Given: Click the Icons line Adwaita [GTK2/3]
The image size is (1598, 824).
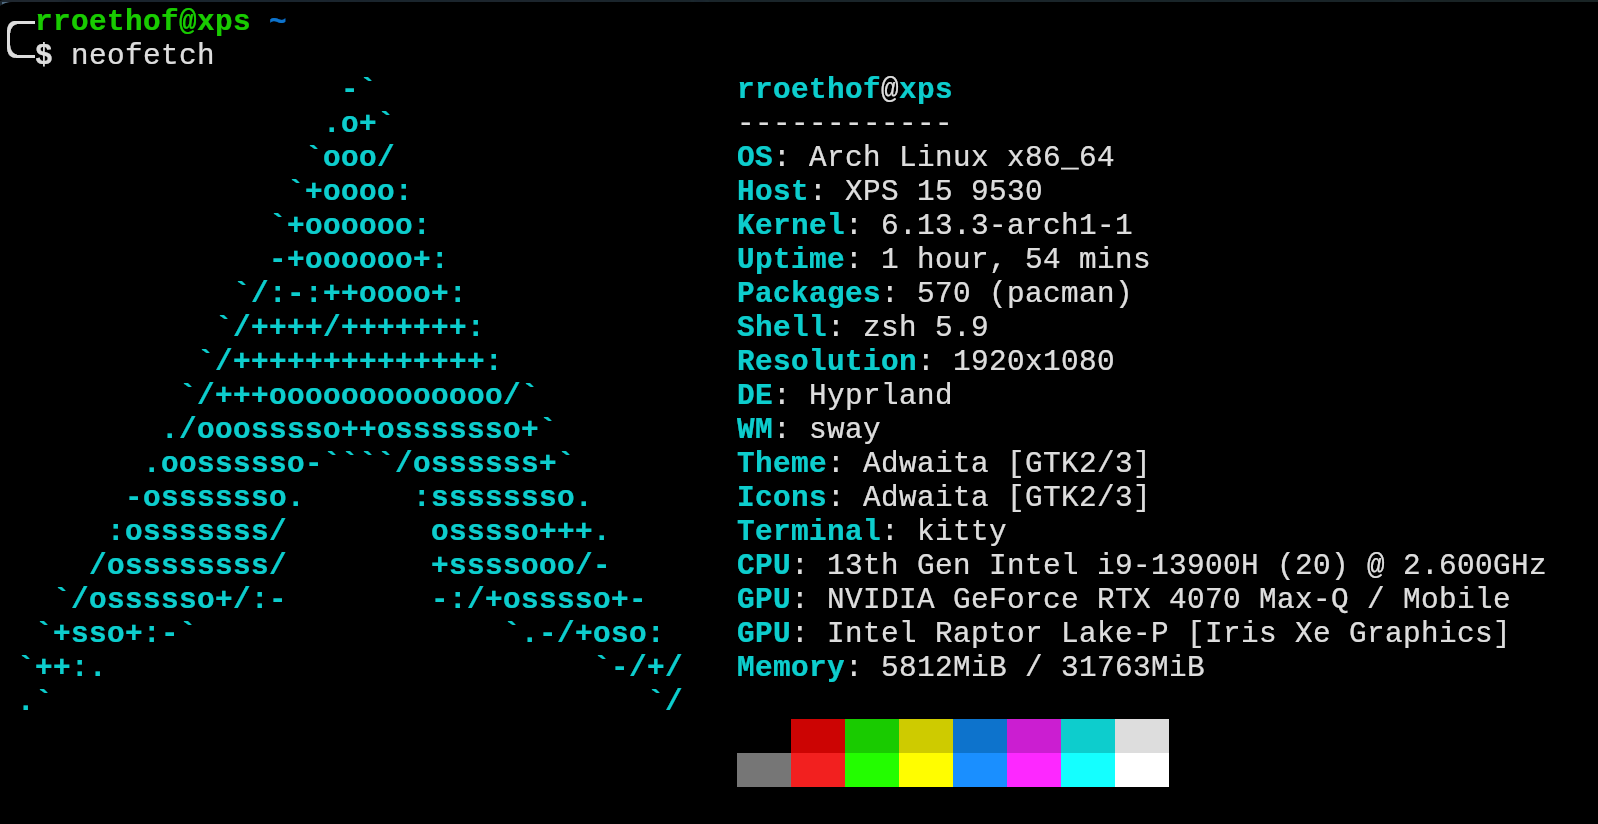Looking at the screenshot, I should pos(943,497).
